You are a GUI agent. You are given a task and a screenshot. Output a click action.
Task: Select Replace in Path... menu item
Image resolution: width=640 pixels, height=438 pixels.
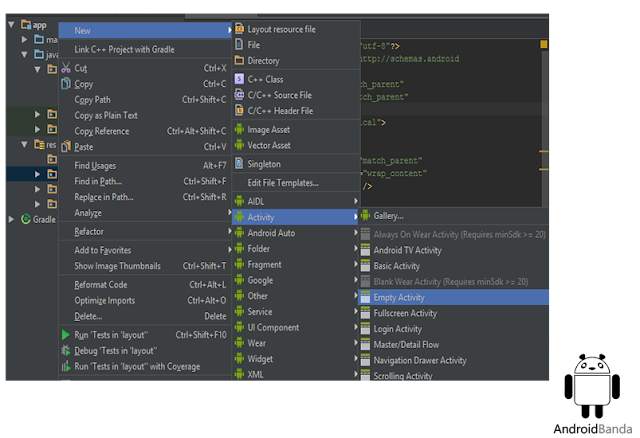[x=145, y=197]
